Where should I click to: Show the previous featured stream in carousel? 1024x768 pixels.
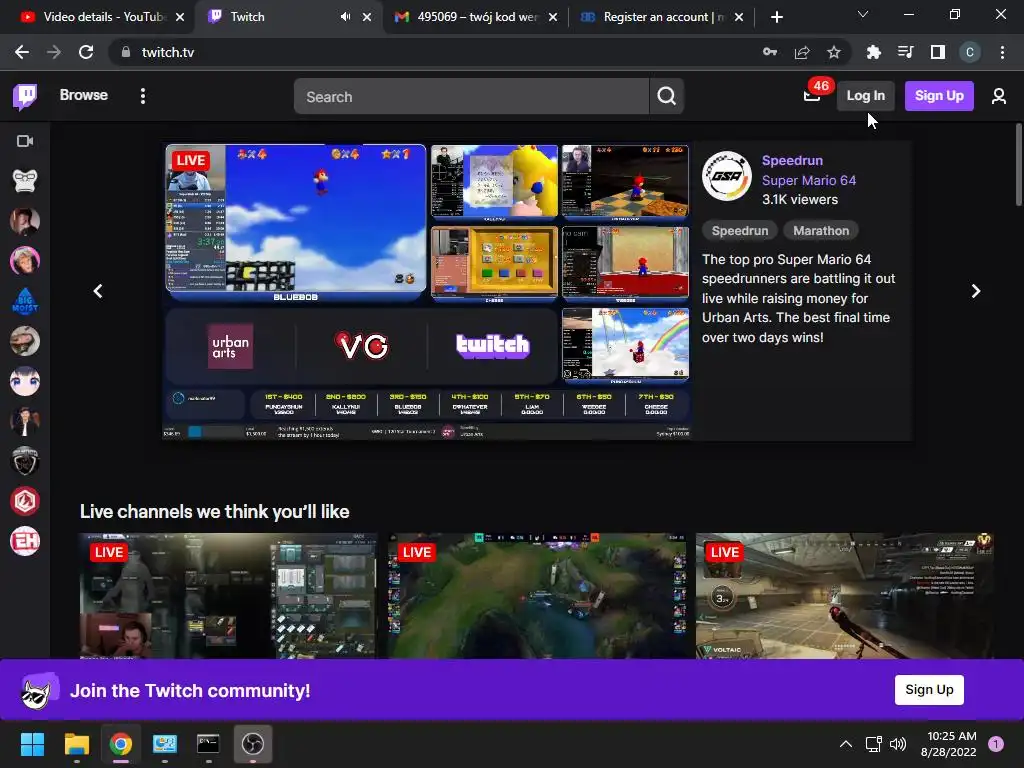point(98,291)
